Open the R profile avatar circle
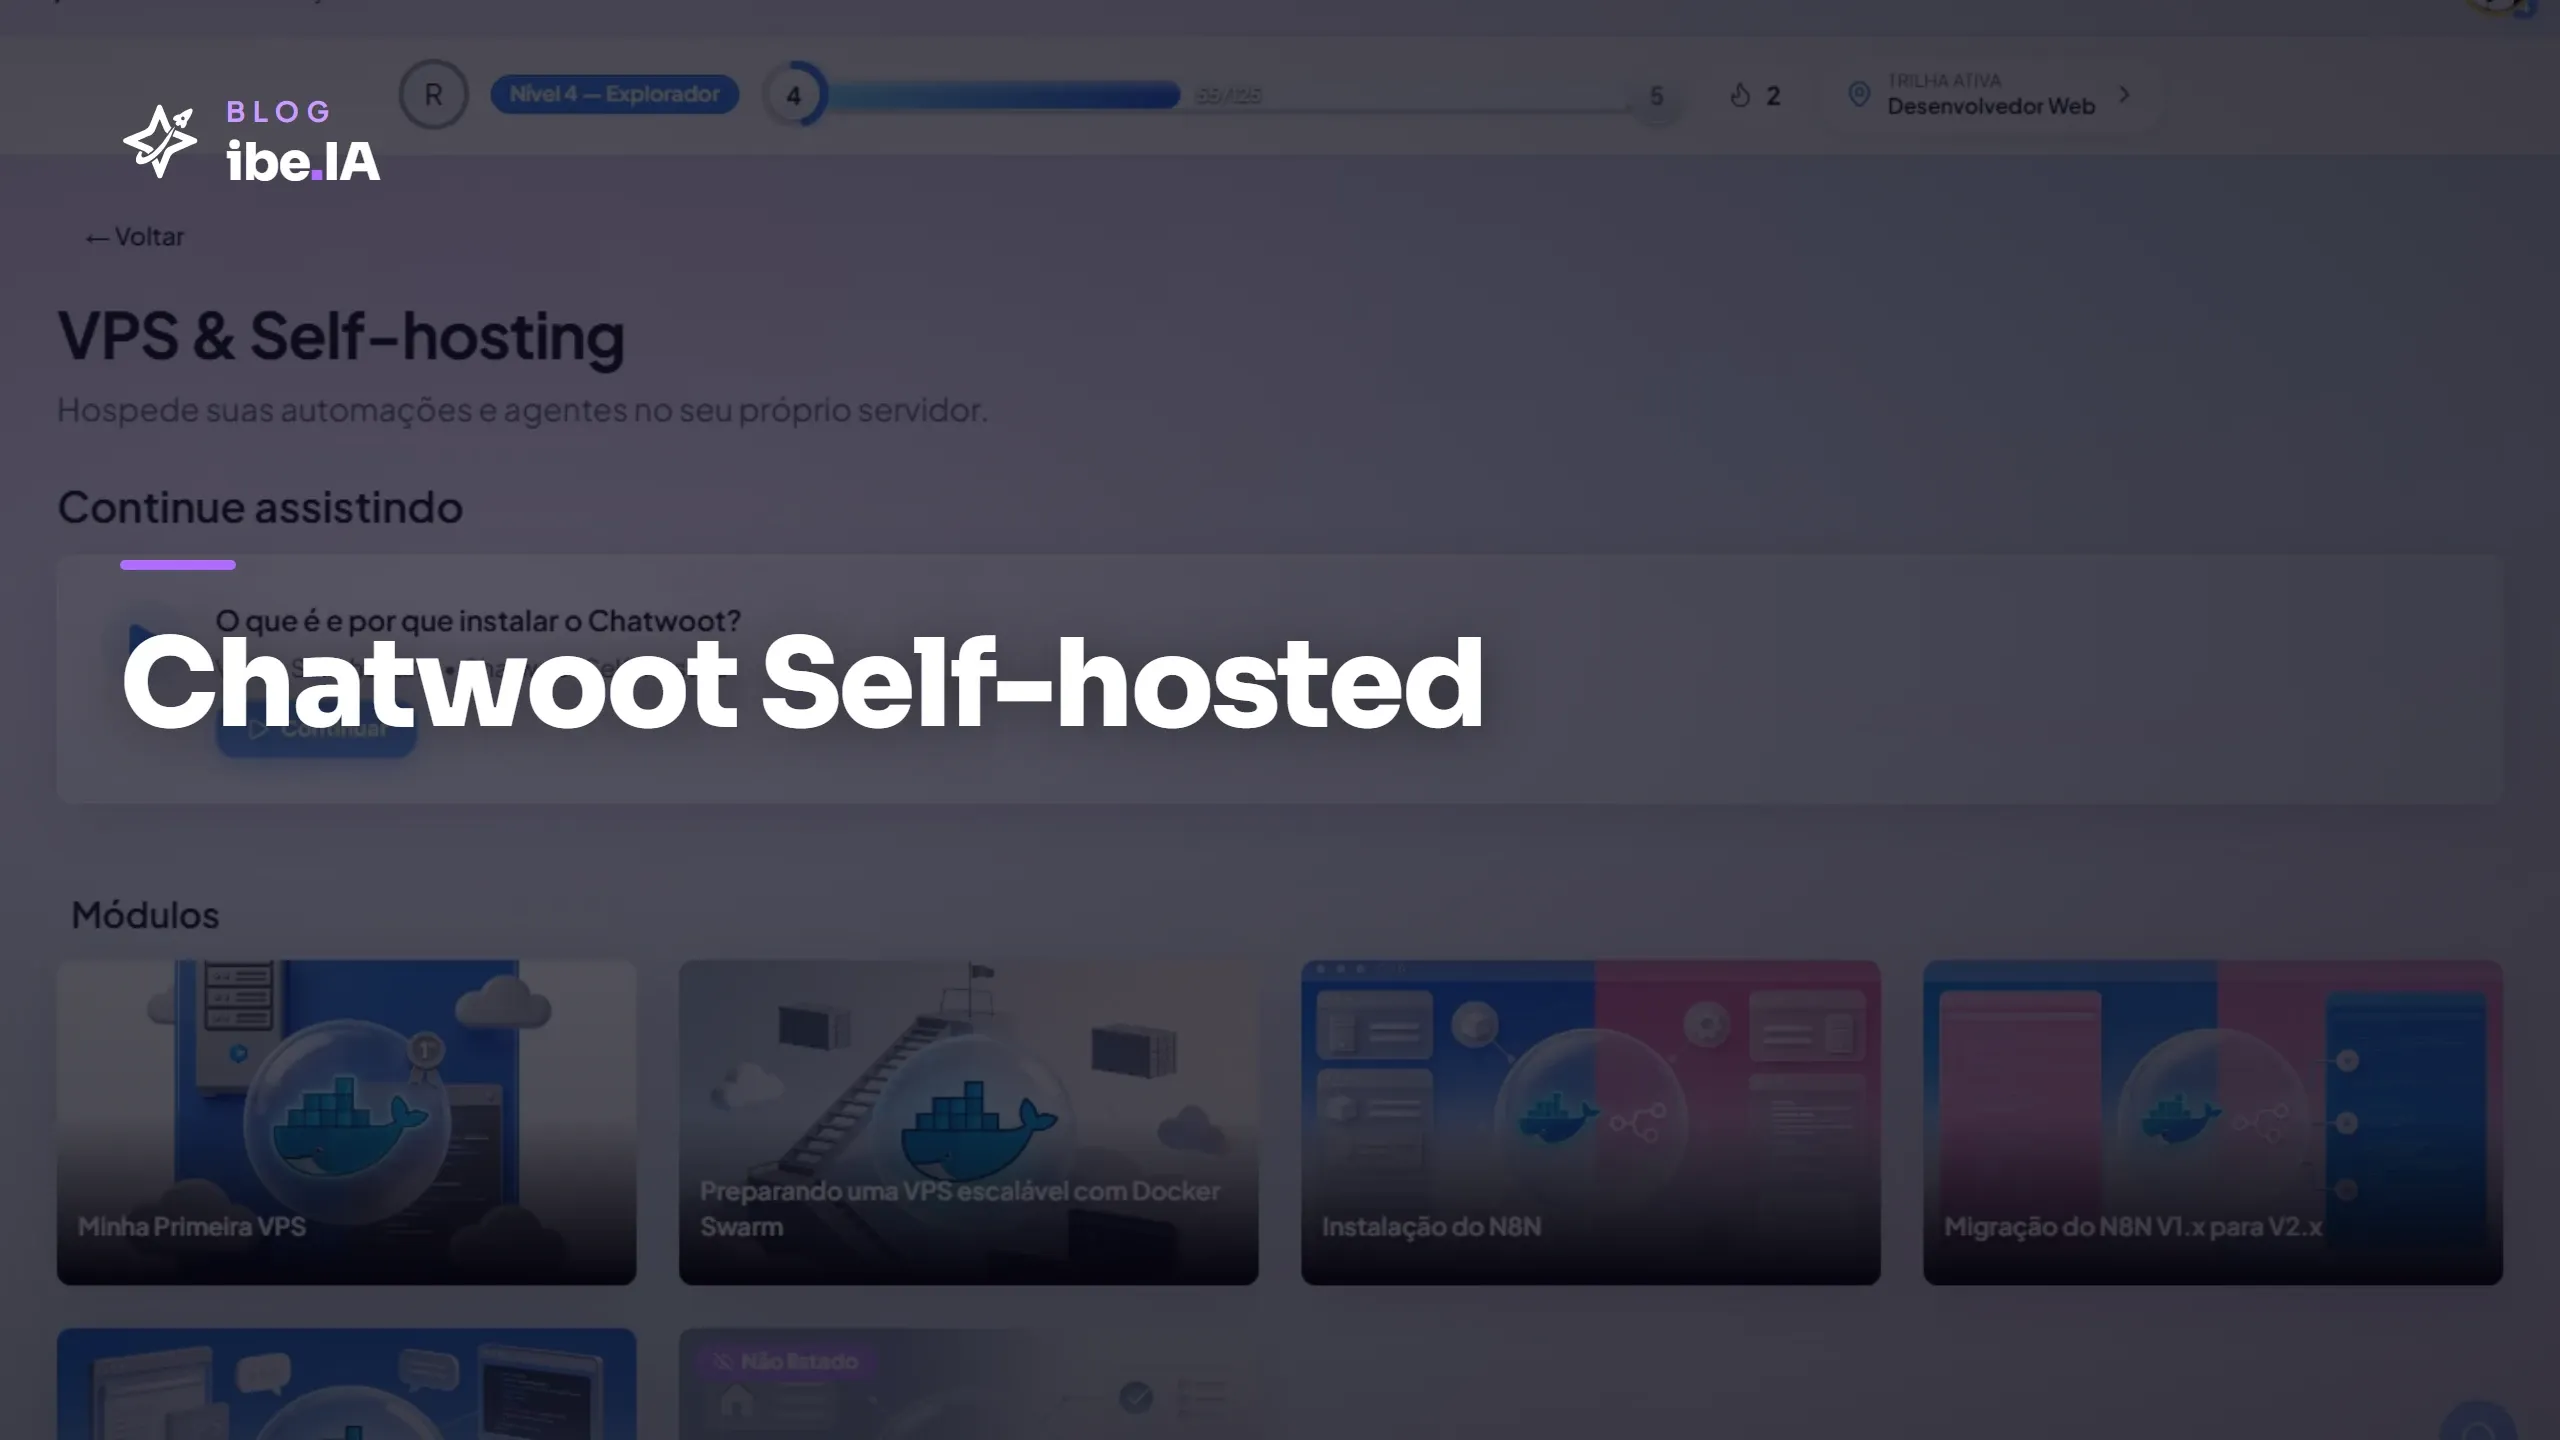 click(x=433, y=95)
